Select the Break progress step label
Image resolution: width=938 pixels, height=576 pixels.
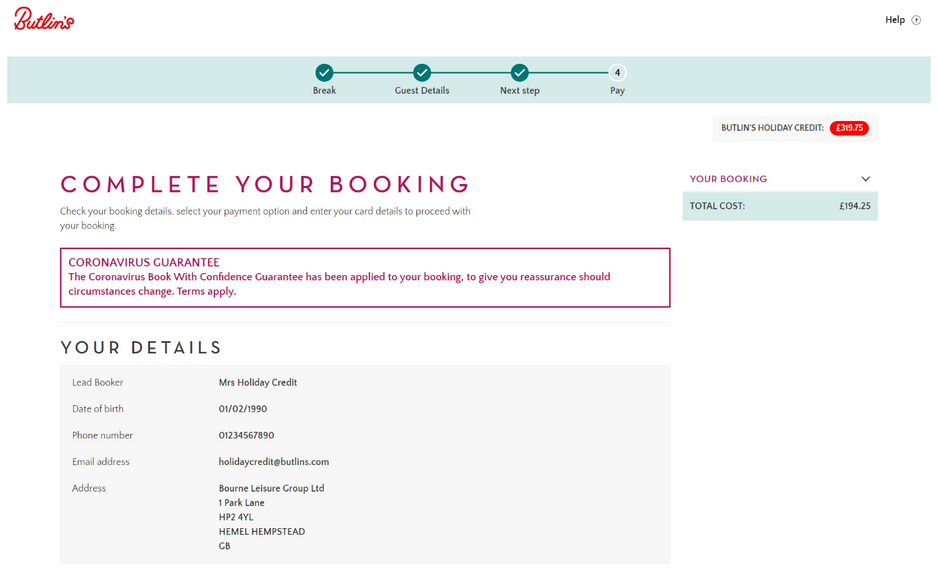click(x=324, y=90)
